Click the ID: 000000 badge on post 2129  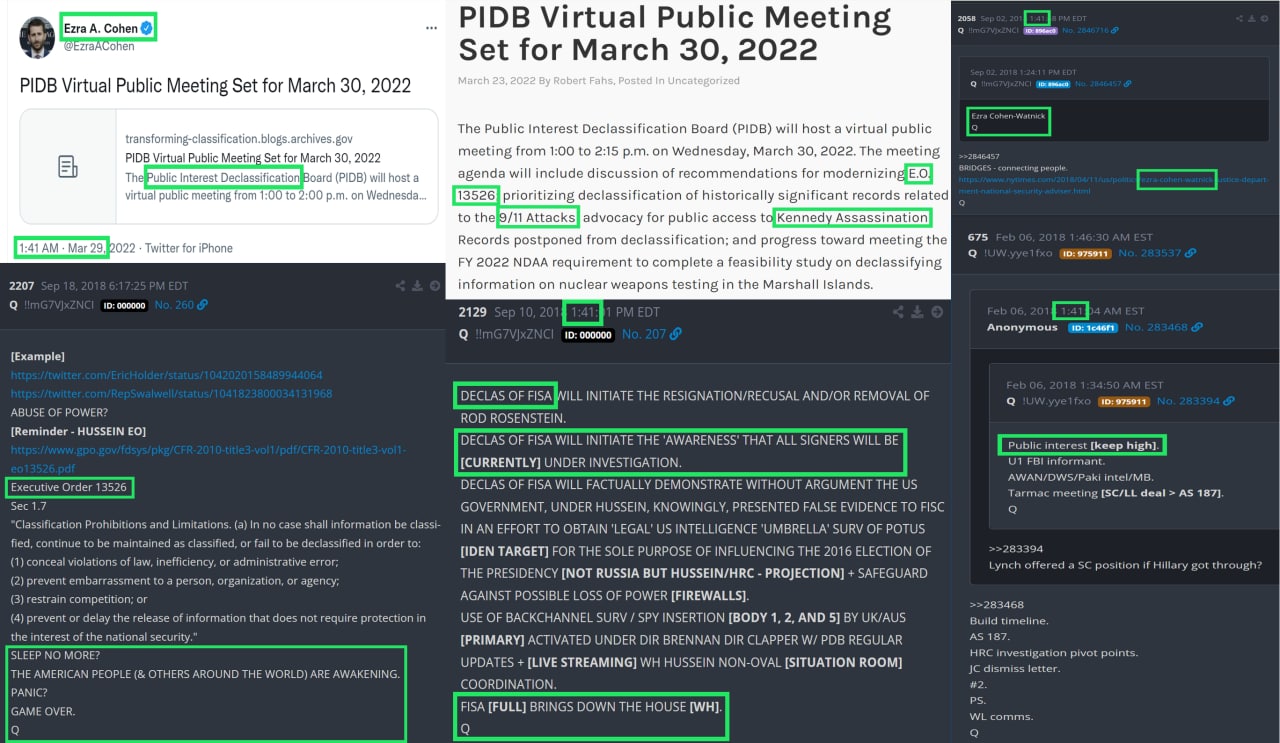coord(586,335)
